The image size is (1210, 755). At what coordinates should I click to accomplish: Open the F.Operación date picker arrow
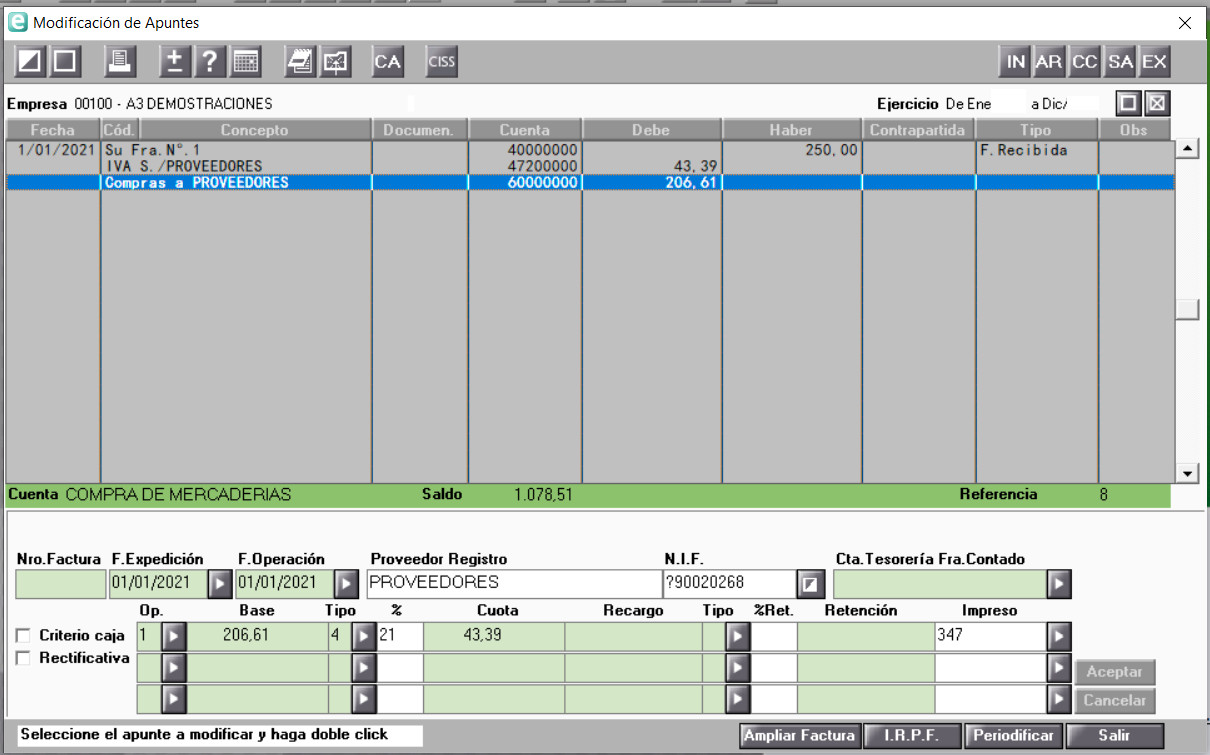point(345,583)
